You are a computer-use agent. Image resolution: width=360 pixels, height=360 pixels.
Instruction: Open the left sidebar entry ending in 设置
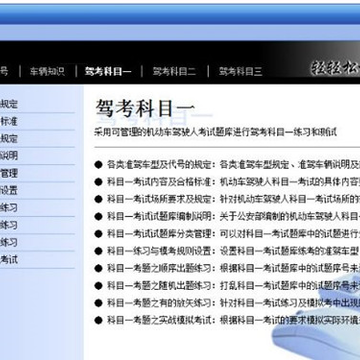pos(9,190)
